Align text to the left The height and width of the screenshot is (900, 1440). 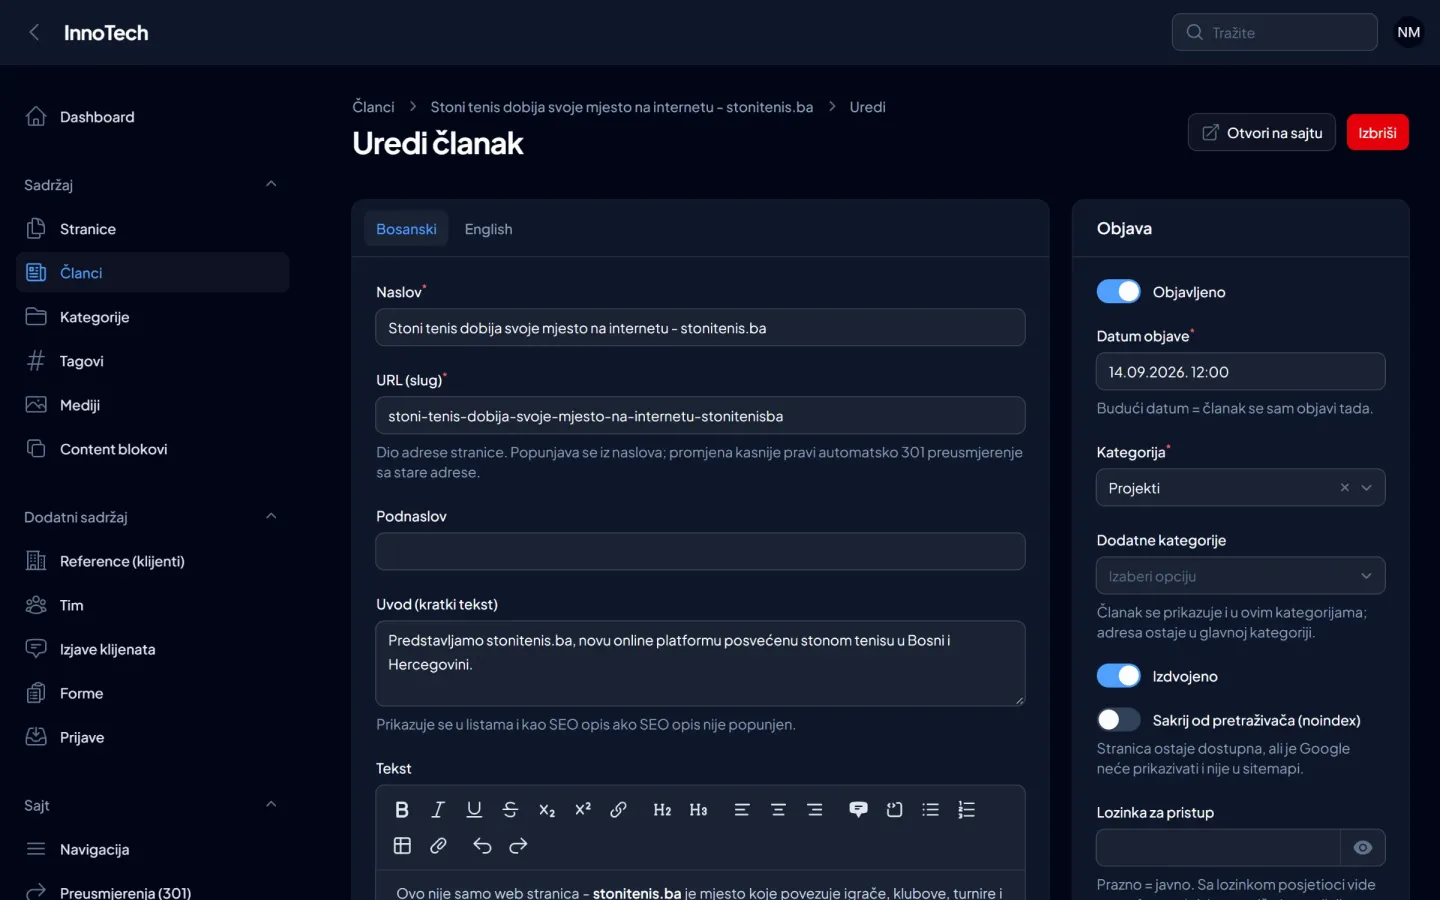pyautogui.click(x=742, y=810)
